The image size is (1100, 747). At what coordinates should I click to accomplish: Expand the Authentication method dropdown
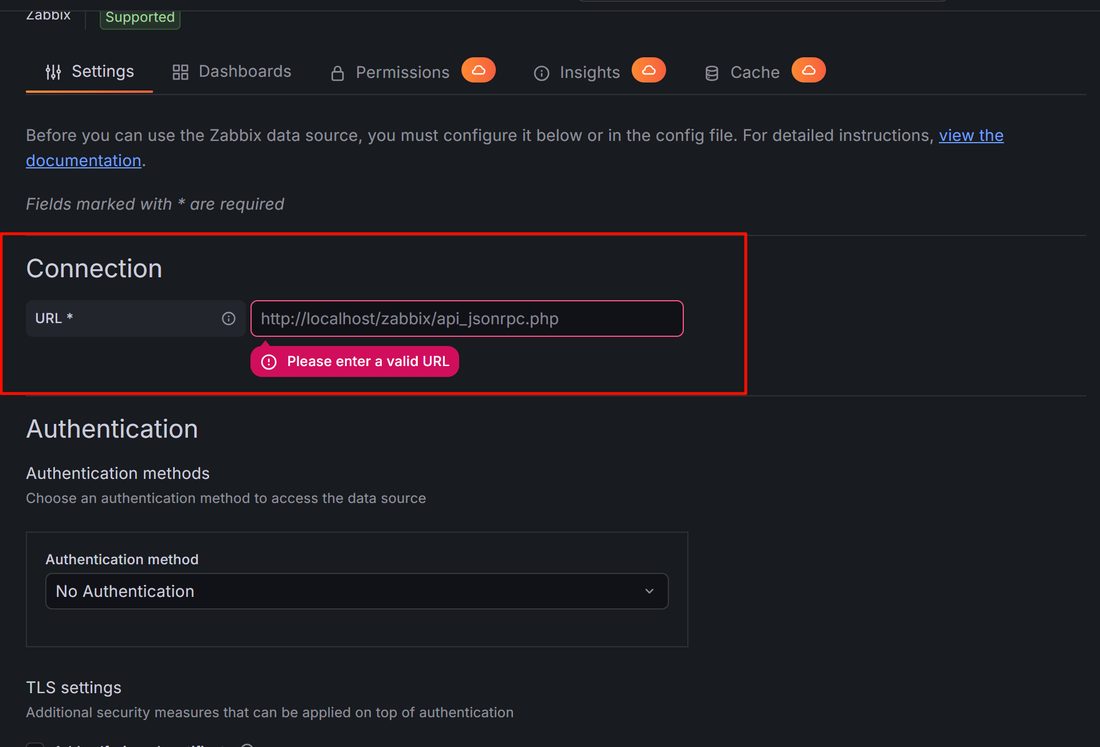point(356,591)
